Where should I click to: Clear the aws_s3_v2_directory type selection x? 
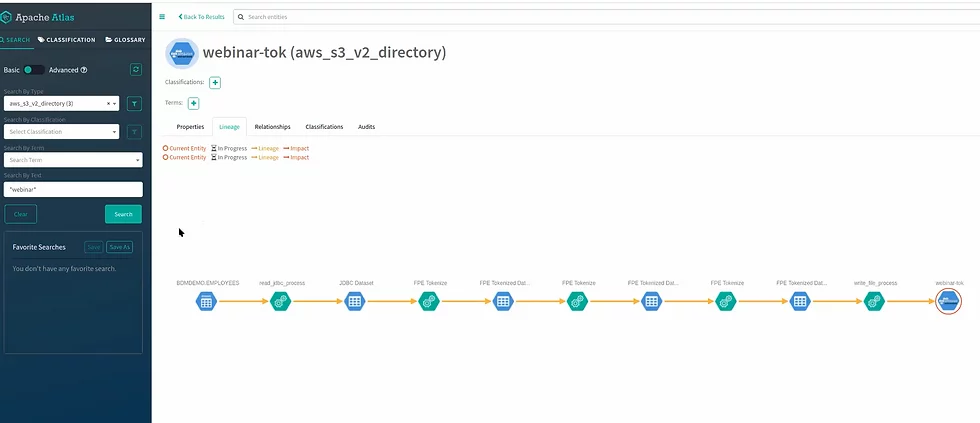pos(109,104)
